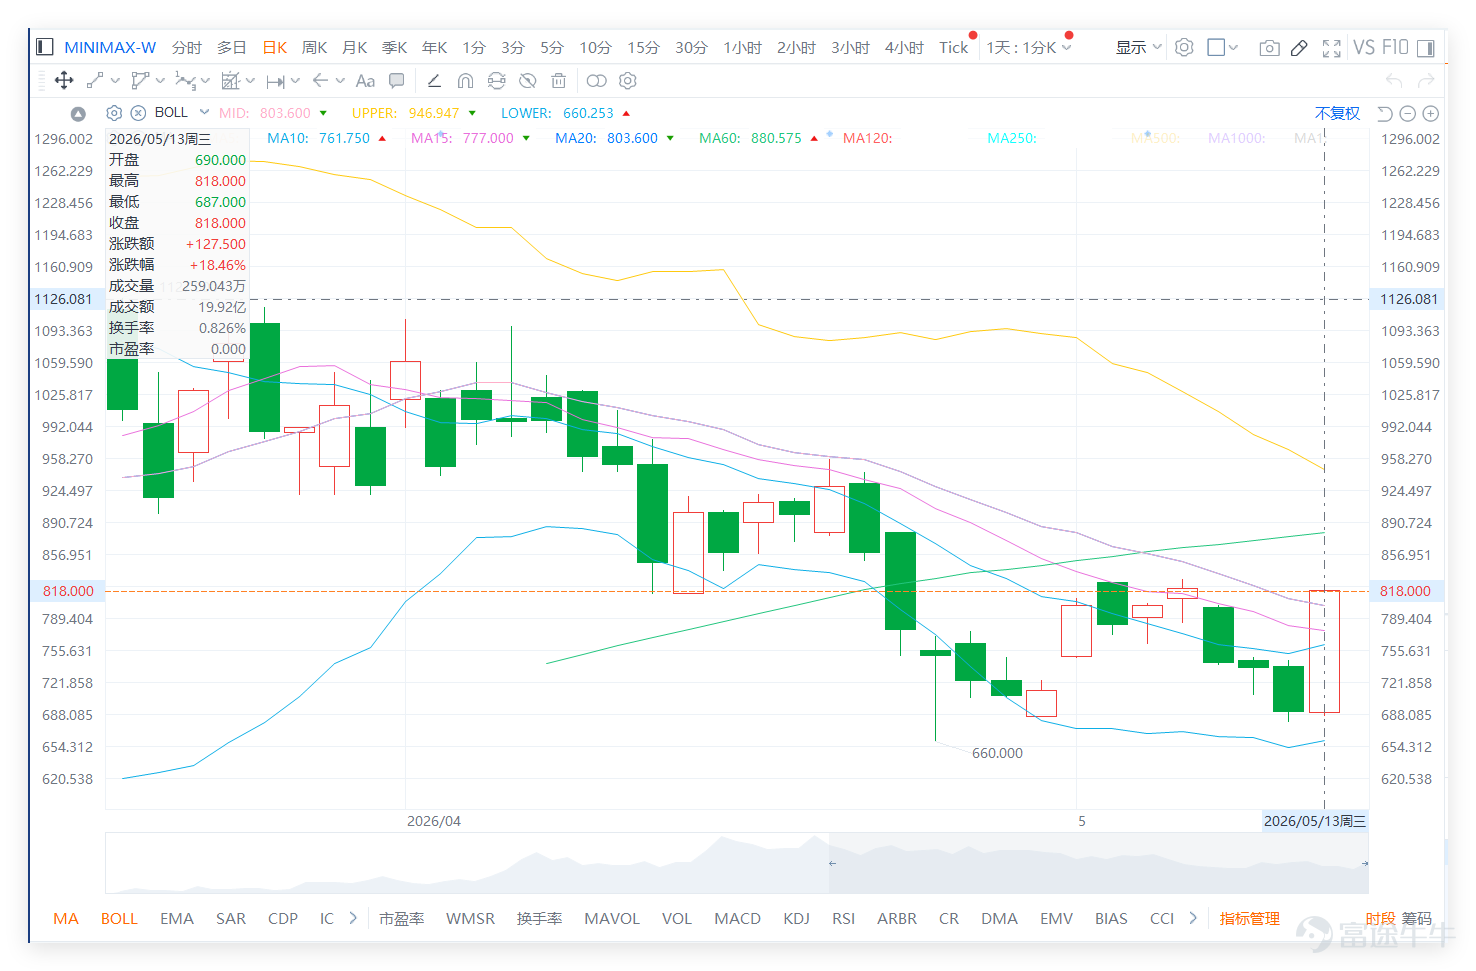Click the VS compare button
Image resolution: width=1476 pixels, height=971 pixels.
[x=1364, y=47]
